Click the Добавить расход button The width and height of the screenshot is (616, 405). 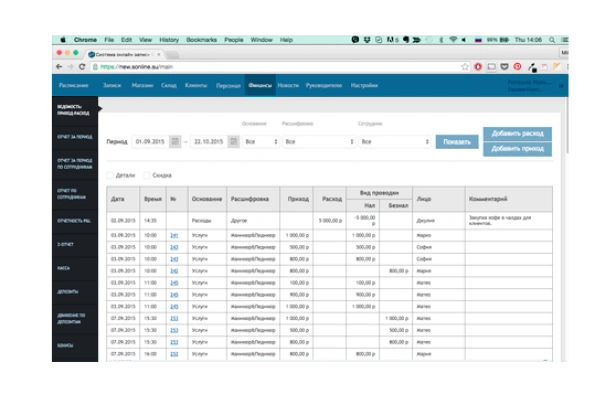[516, 134]
